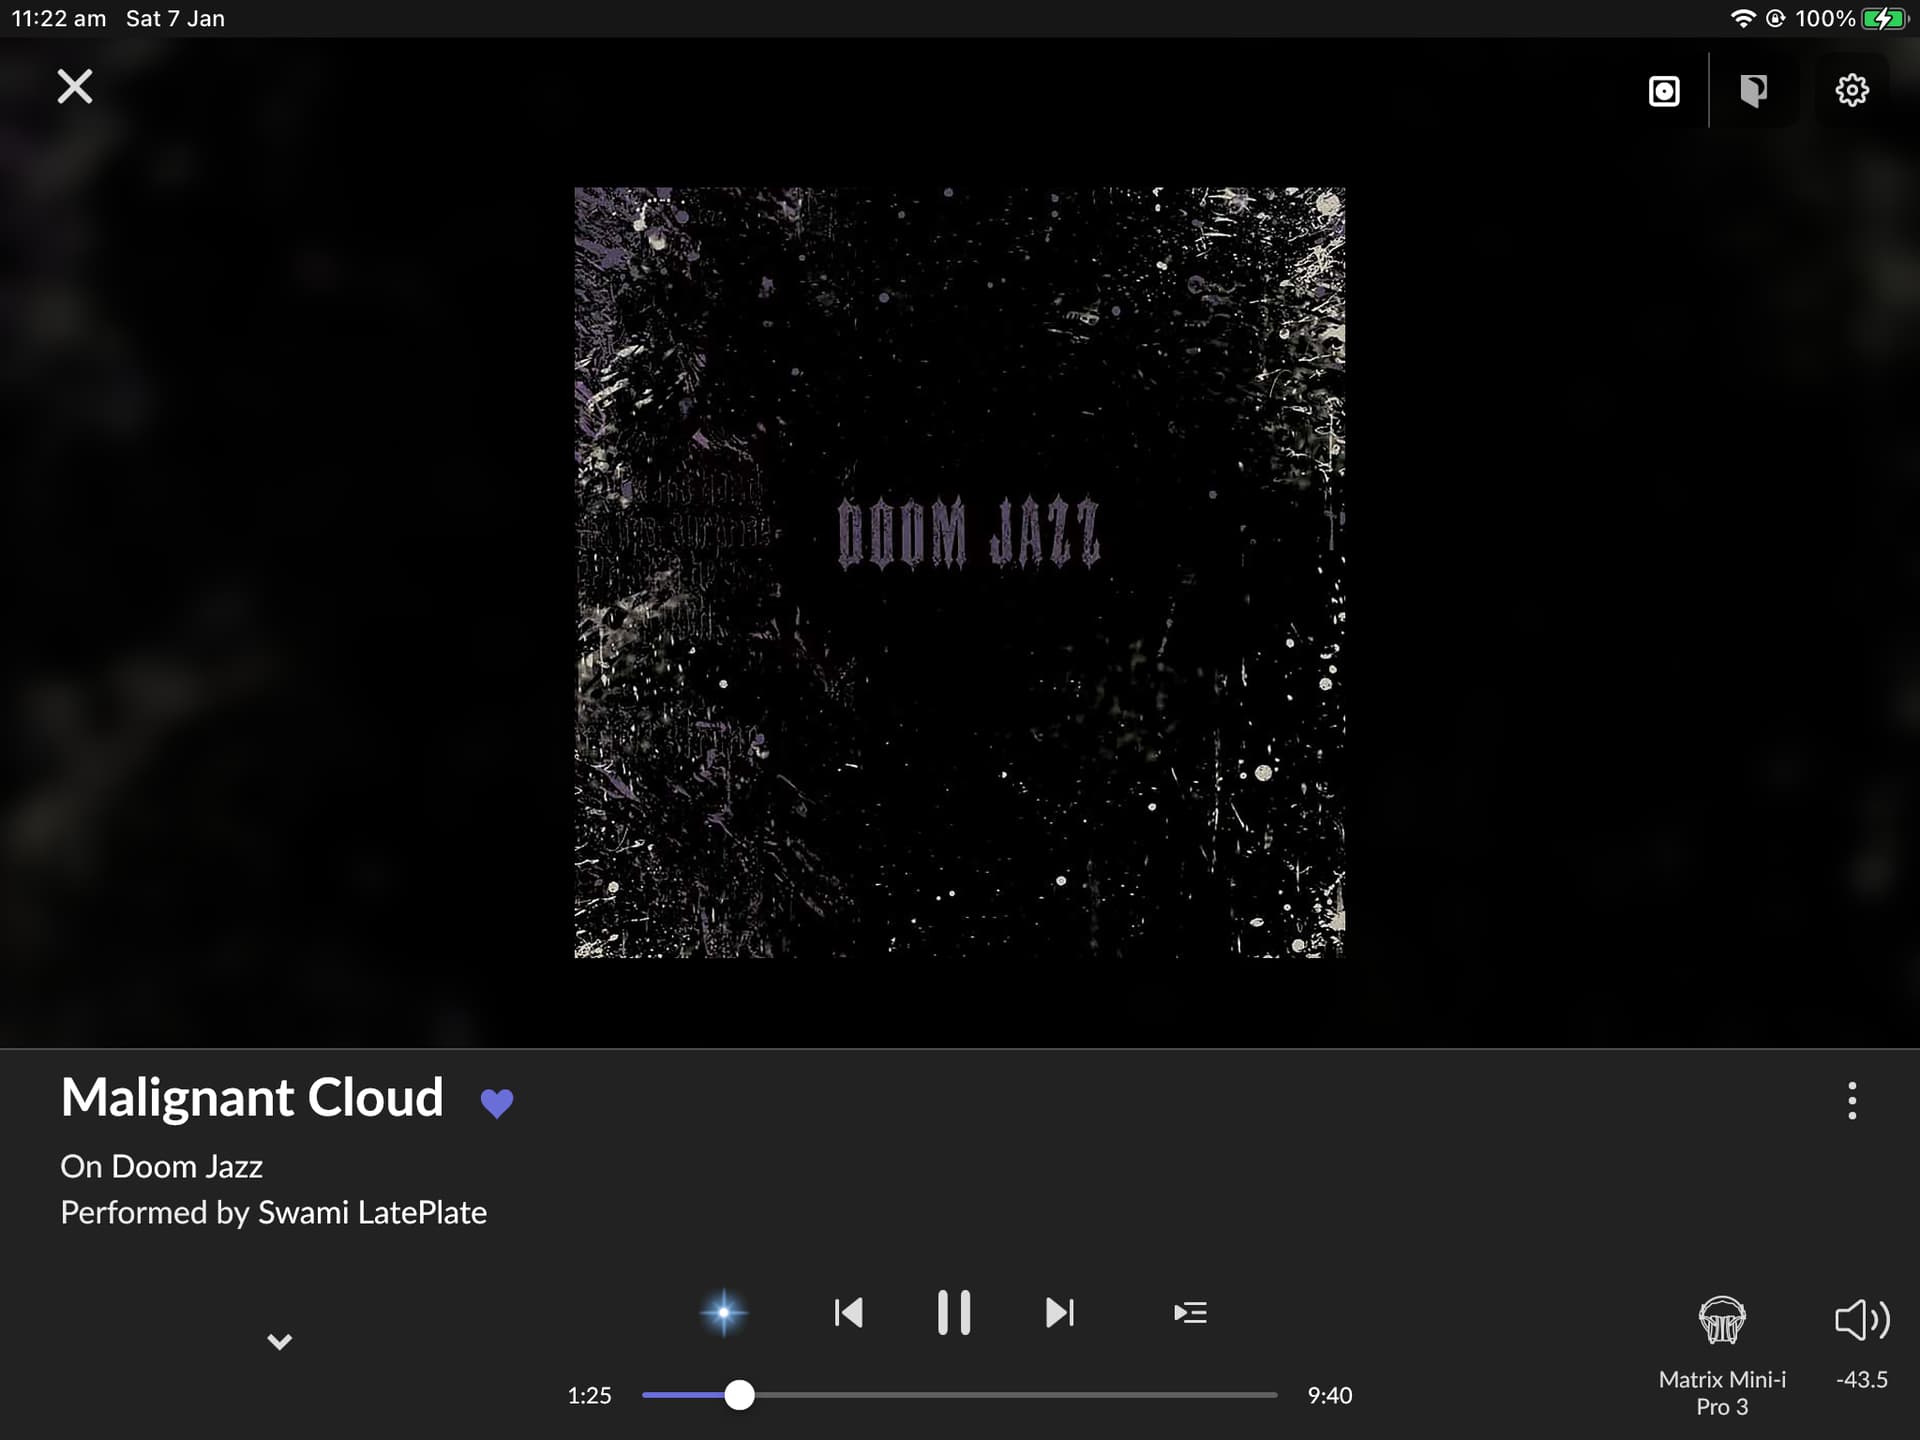Open the lyrics and credits view icon

pyautogui.click(x=1753, y=91)
